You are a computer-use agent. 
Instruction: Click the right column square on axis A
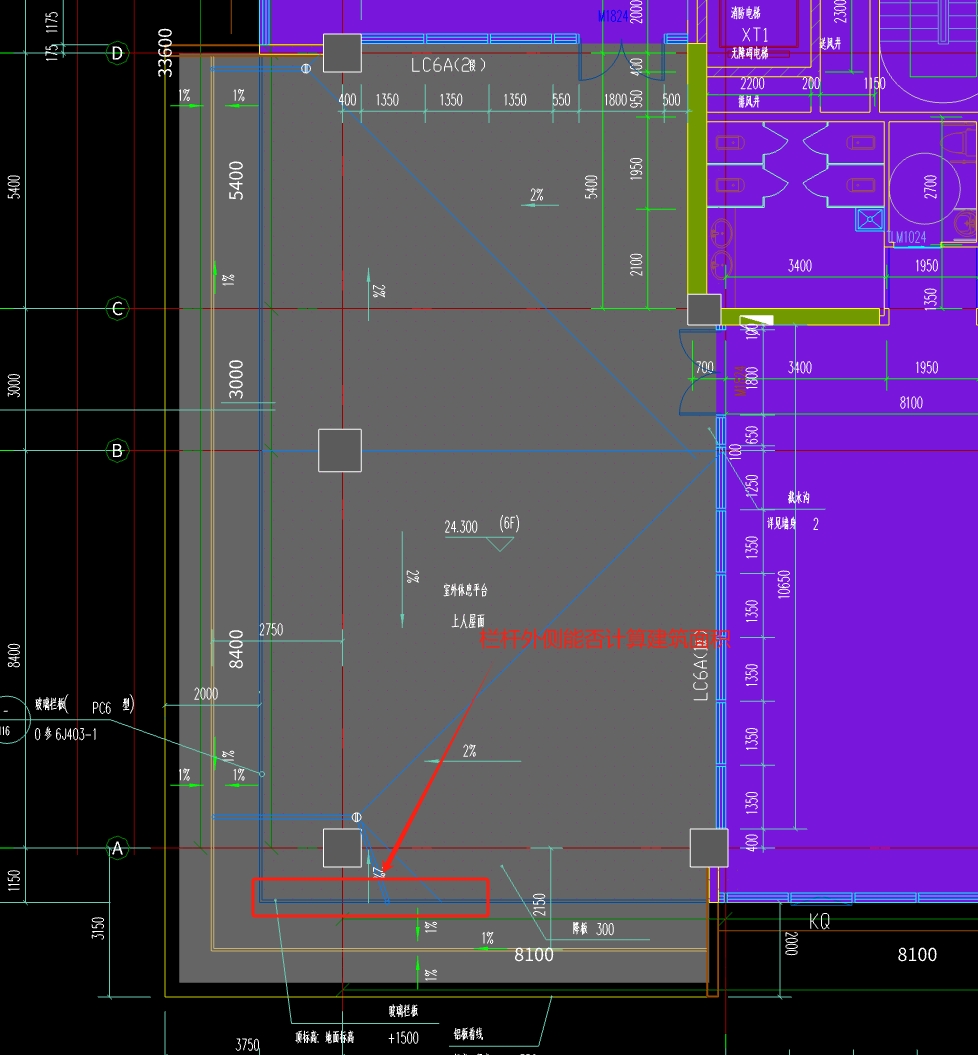[709, 848]
